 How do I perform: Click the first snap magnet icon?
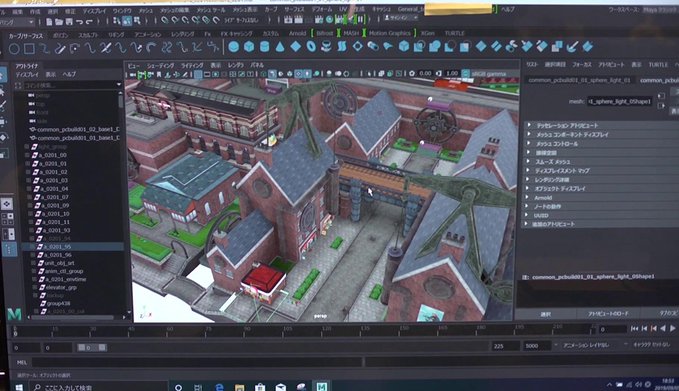(165, 20)
